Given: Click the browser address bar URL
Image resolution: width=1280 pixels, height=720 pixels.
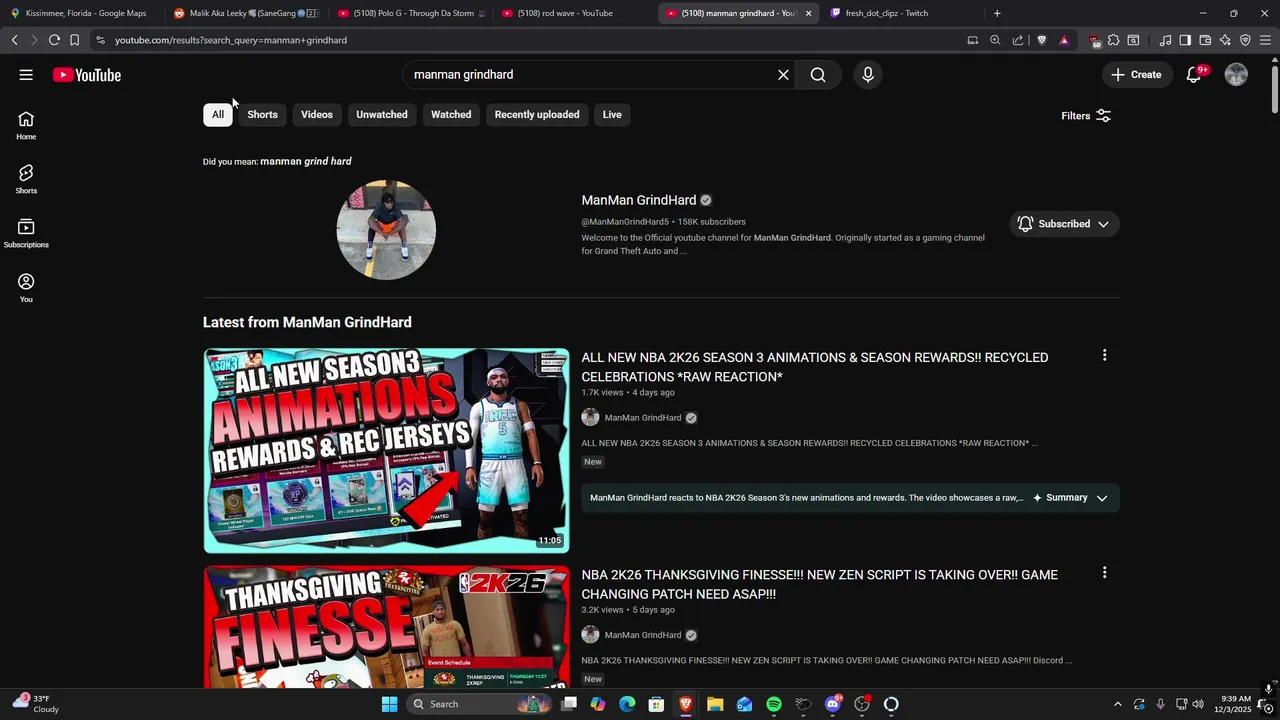Looking at the screenshot, I should point(231,40).
